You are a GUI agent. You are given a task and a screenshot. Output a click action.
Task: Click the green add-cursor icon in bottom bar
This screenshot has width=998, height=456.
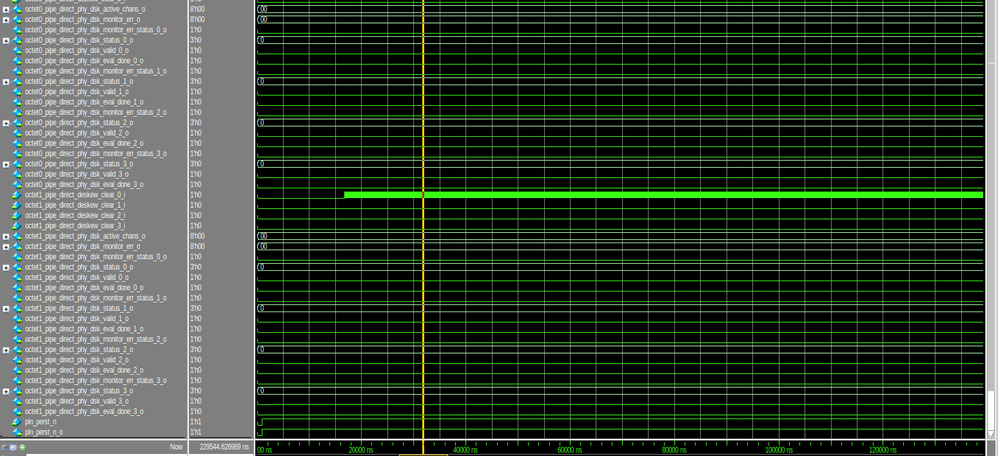22,448
